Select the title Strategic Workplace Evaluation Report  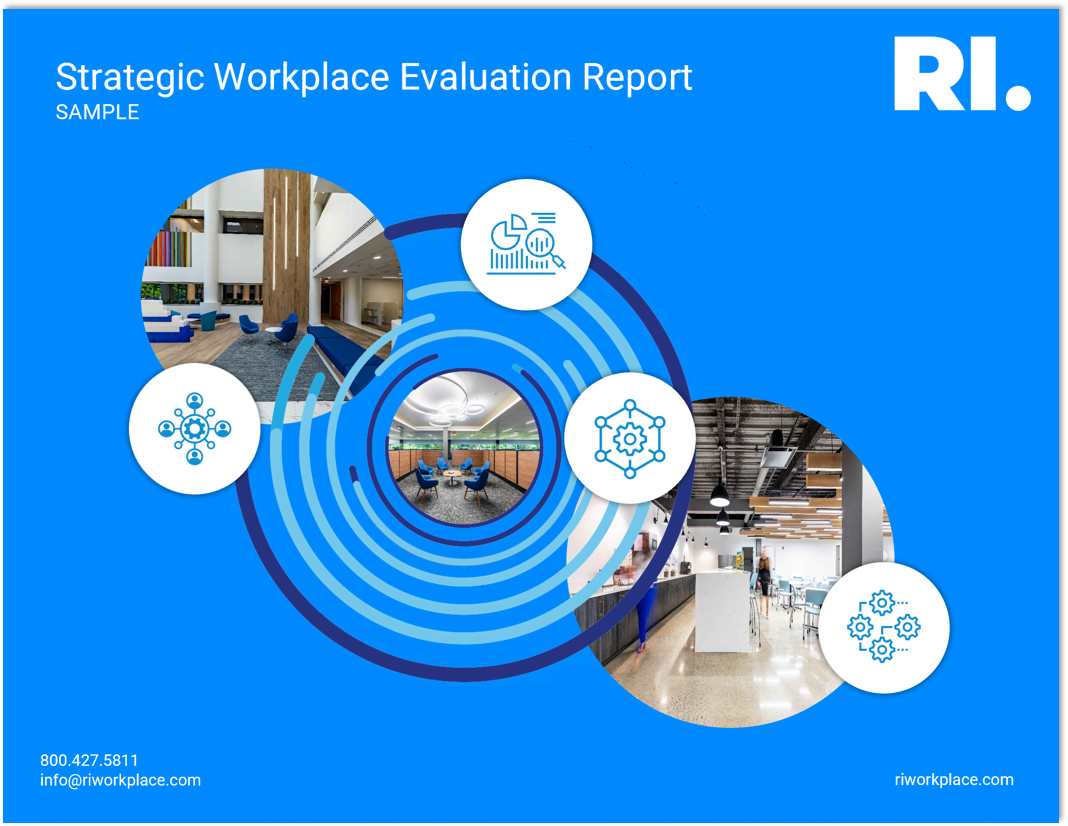(374, 77)
